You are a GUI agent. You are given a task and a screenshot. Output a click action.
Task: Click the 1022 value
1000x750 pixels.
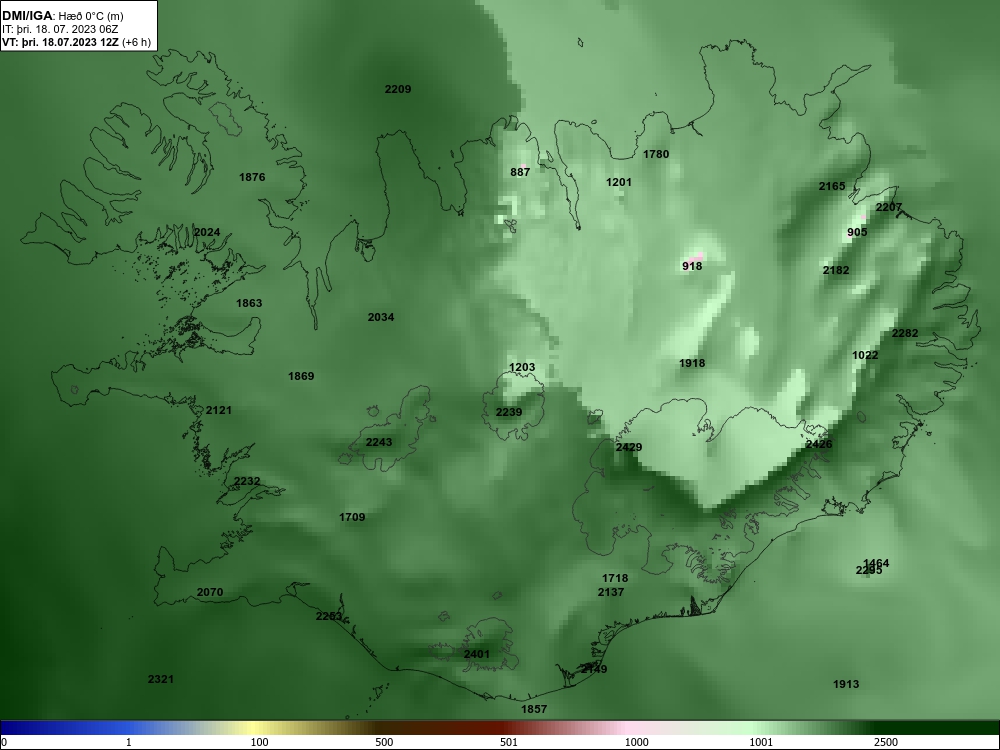865,355
